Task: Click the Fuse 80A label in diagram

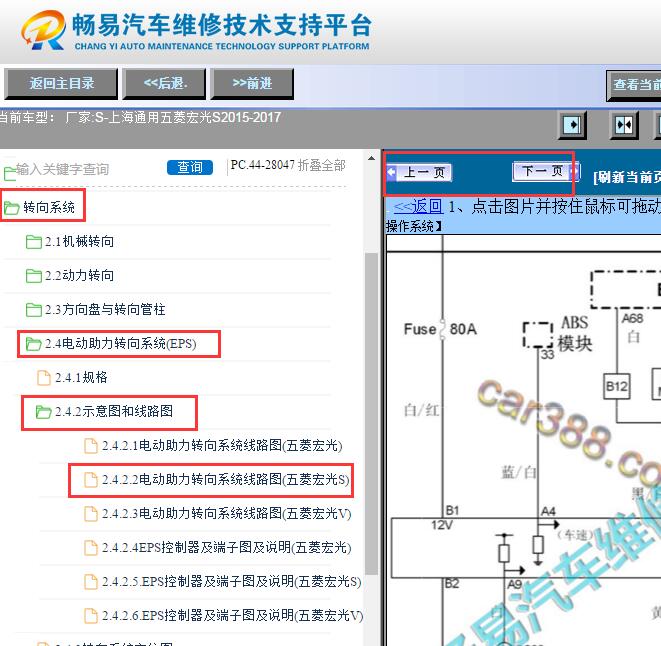Action: pyautogui.click(x=440, y=329)
